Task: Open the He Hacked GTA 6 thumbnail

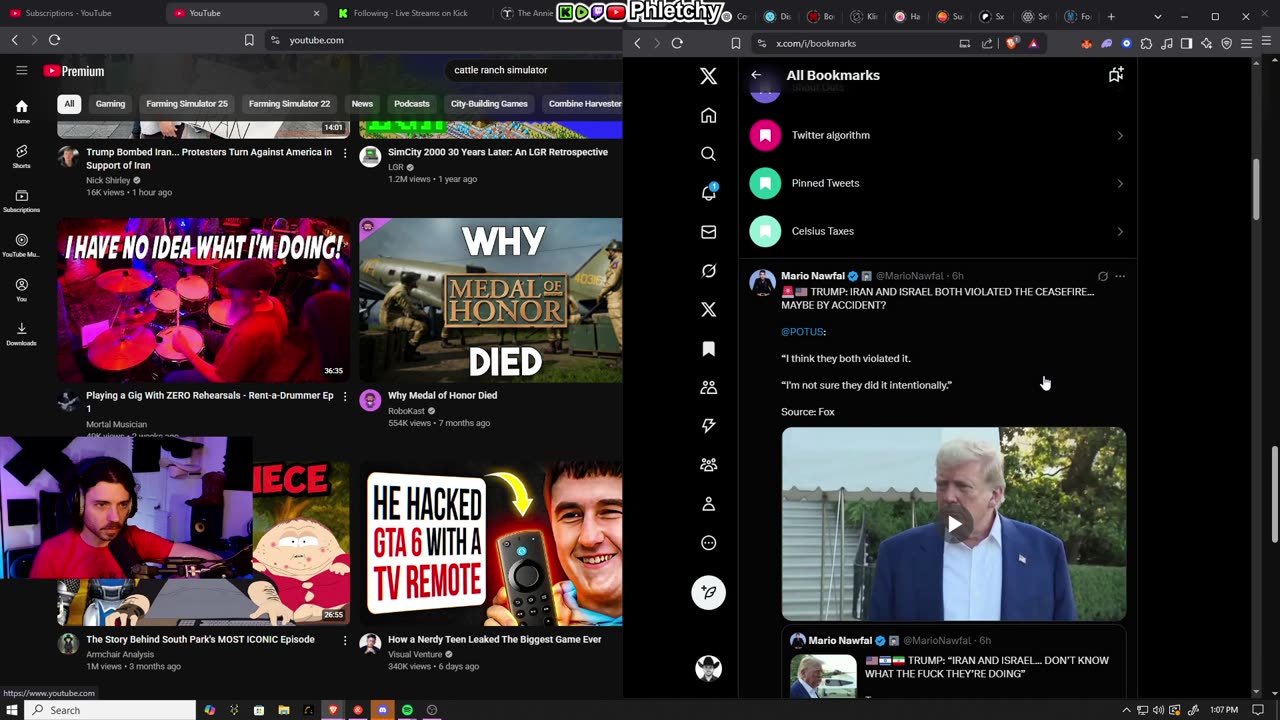Action: point(490,543)
